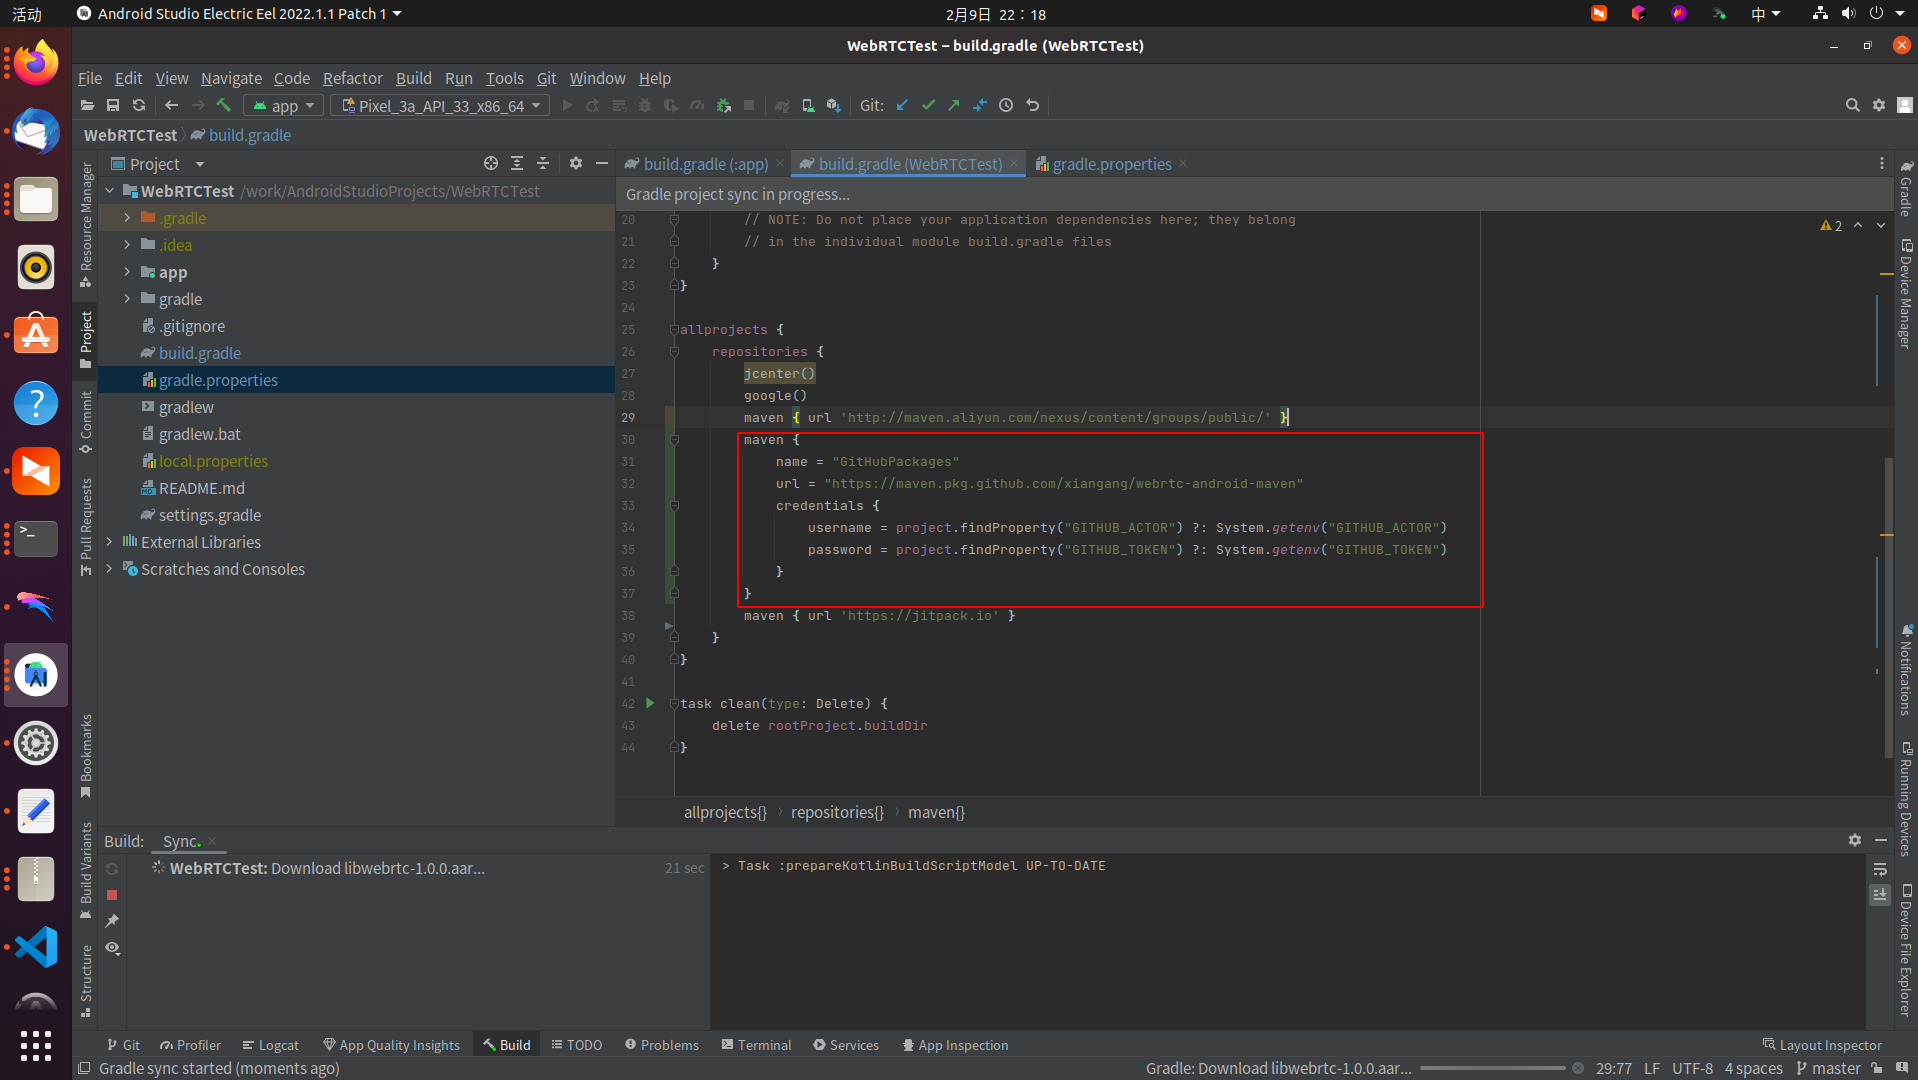This screenshot has width=1918, height=1080.
Task: Build panel settings gear icon
Action: [1855, 840]
